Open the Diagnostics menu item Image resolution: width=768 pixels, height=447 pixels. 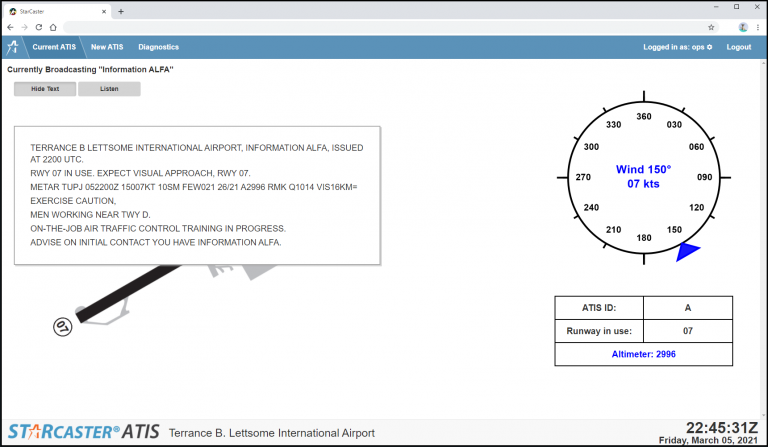pos(158,47)
